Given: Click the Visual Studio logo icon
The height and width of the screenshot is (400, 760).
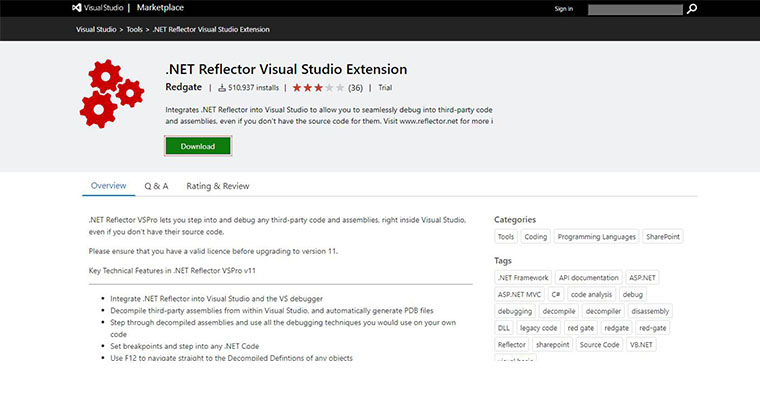Looking at the screenshot, I should pos(77,8).
